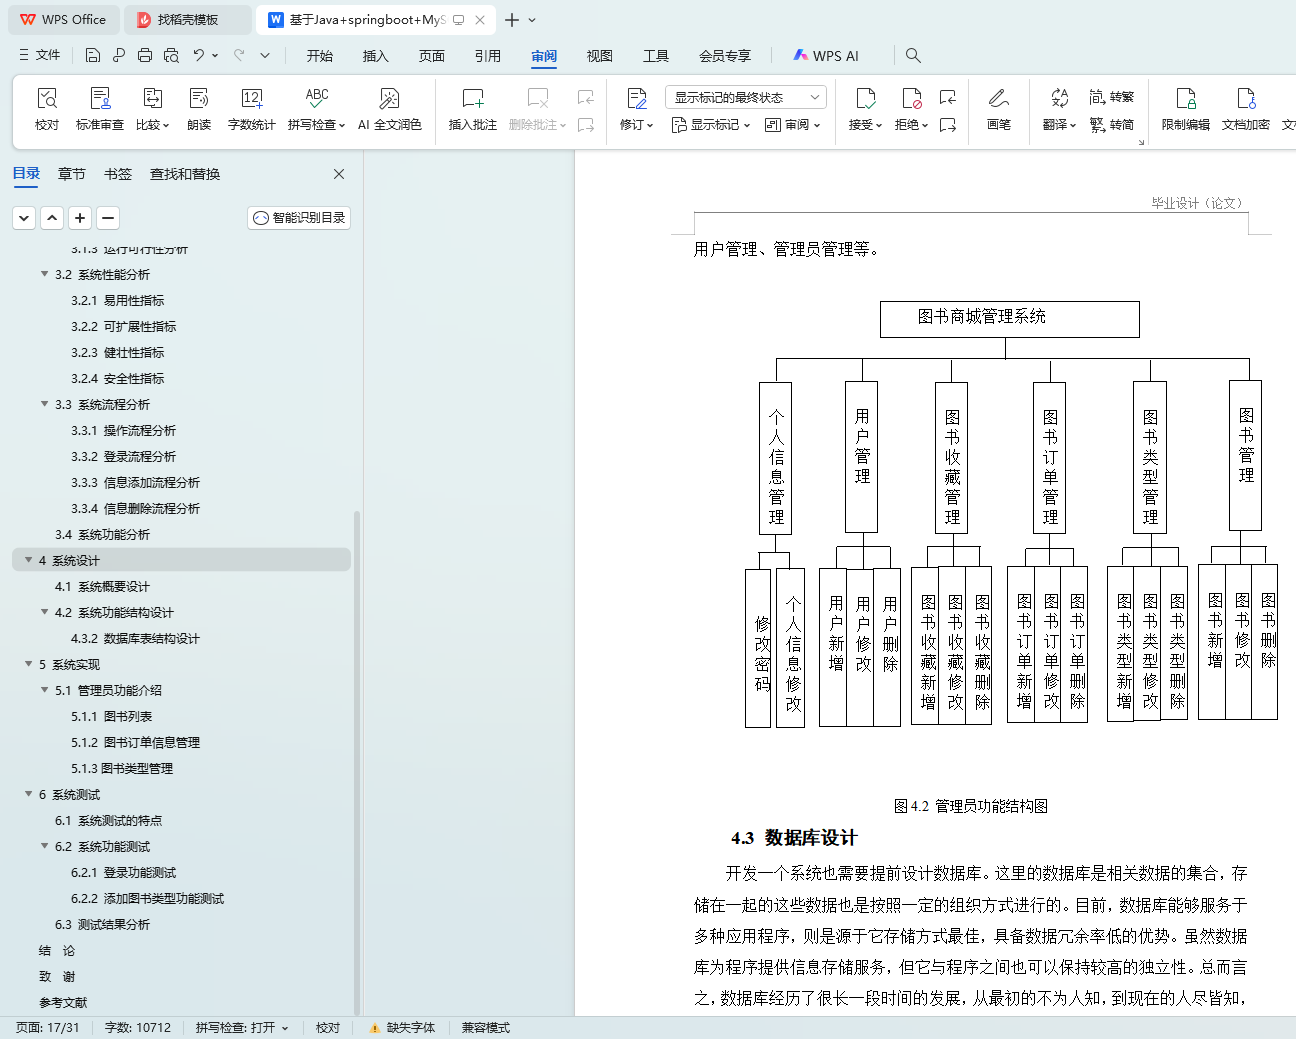This screenshot has width=1296, height=1039.
Task: Open the 审阅 pane dropdown
Action: pyautogui.click(x=793, y=125)
